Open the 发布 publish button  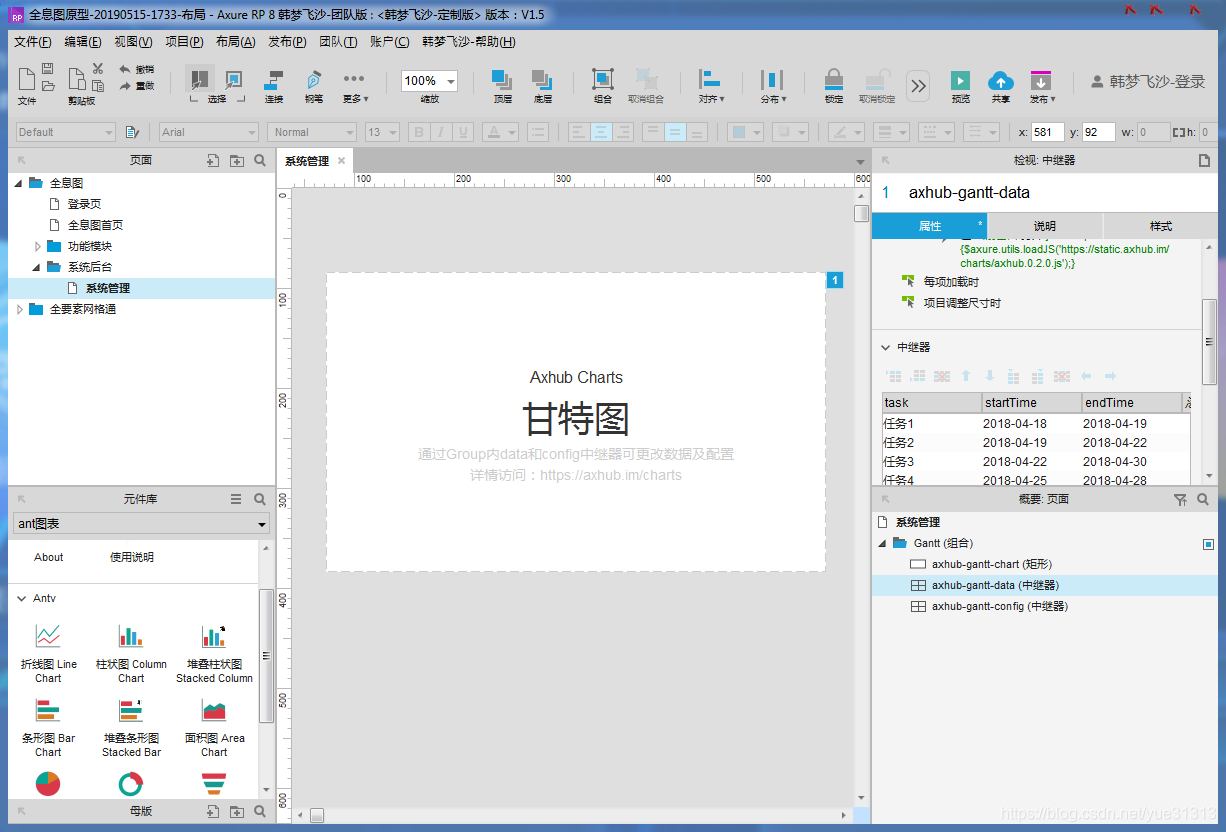point(1042,86)
